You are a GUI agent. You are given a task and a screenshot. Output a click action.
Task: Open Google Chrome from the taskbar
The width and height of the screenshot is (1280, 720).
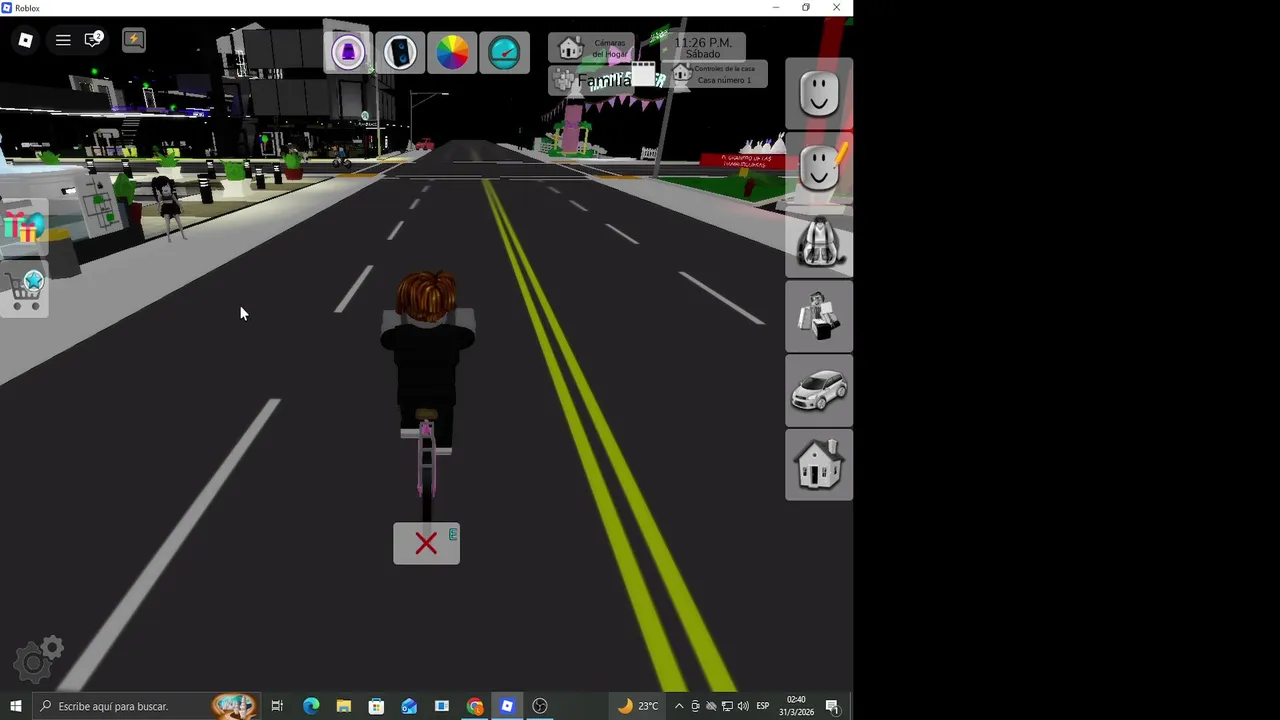[475, 706]
